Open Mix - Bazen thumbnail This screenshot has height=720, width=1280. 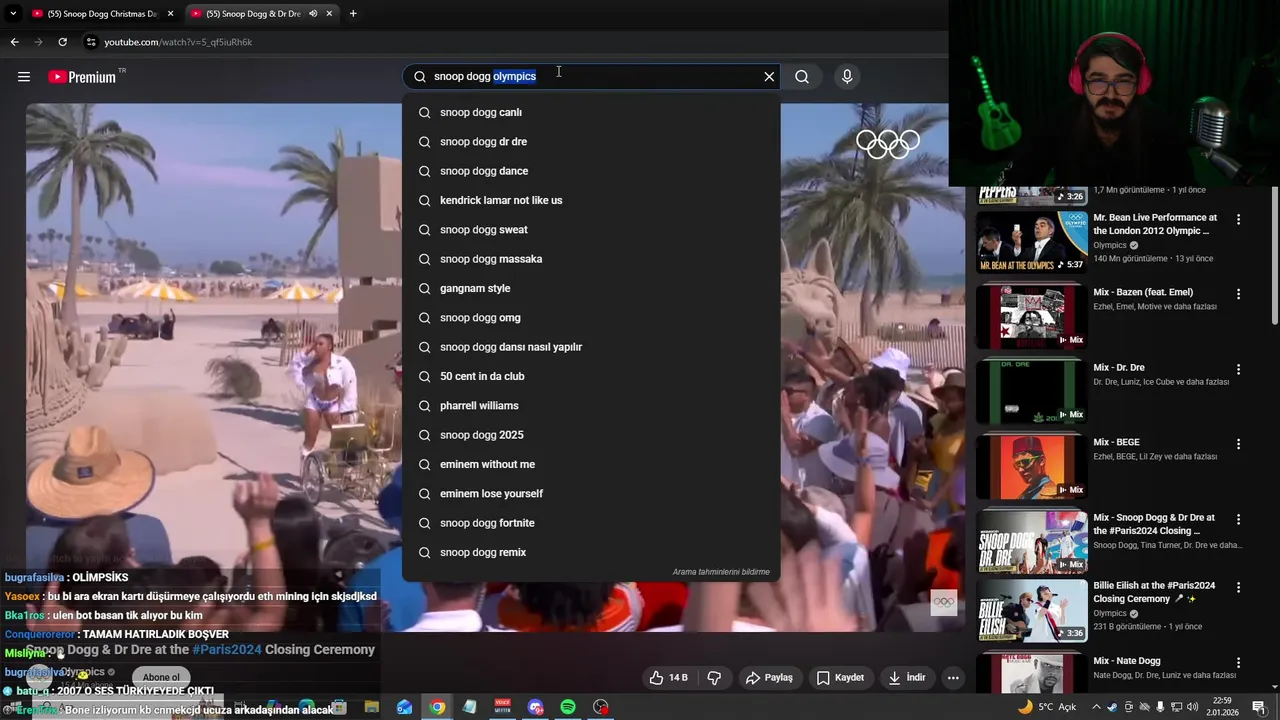[x=1032, y=316]
